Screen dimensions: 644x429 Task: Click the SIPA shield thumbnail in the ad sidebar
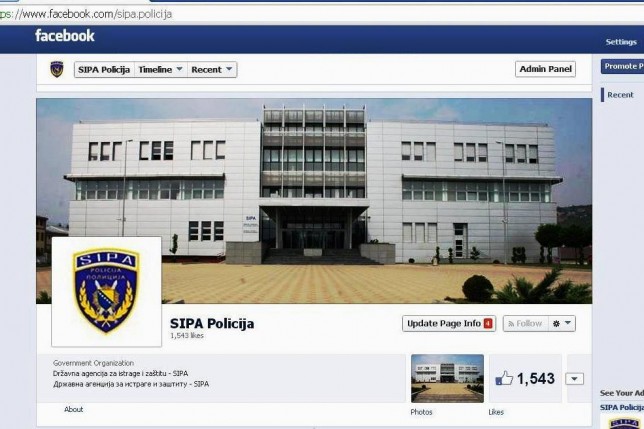click(x=624, y=422)
